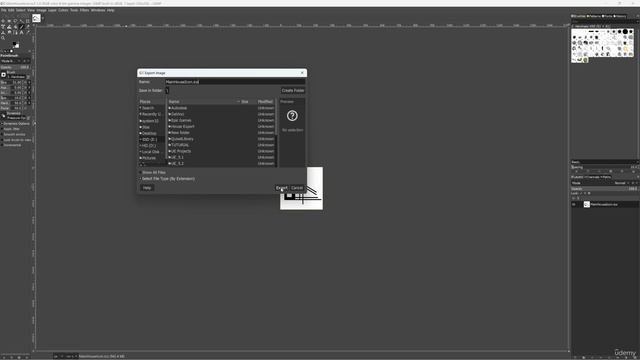This screenshot has height=360, width=640.
Task: Switch to the Patterns tab
Action: point(594,16)
